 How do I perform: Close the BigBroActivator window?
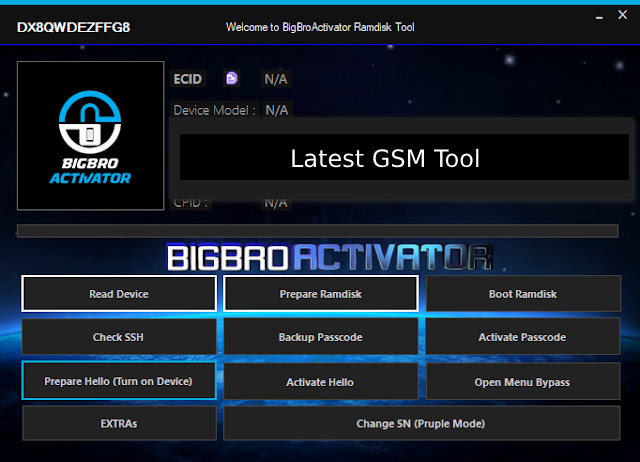coord(622,15)
